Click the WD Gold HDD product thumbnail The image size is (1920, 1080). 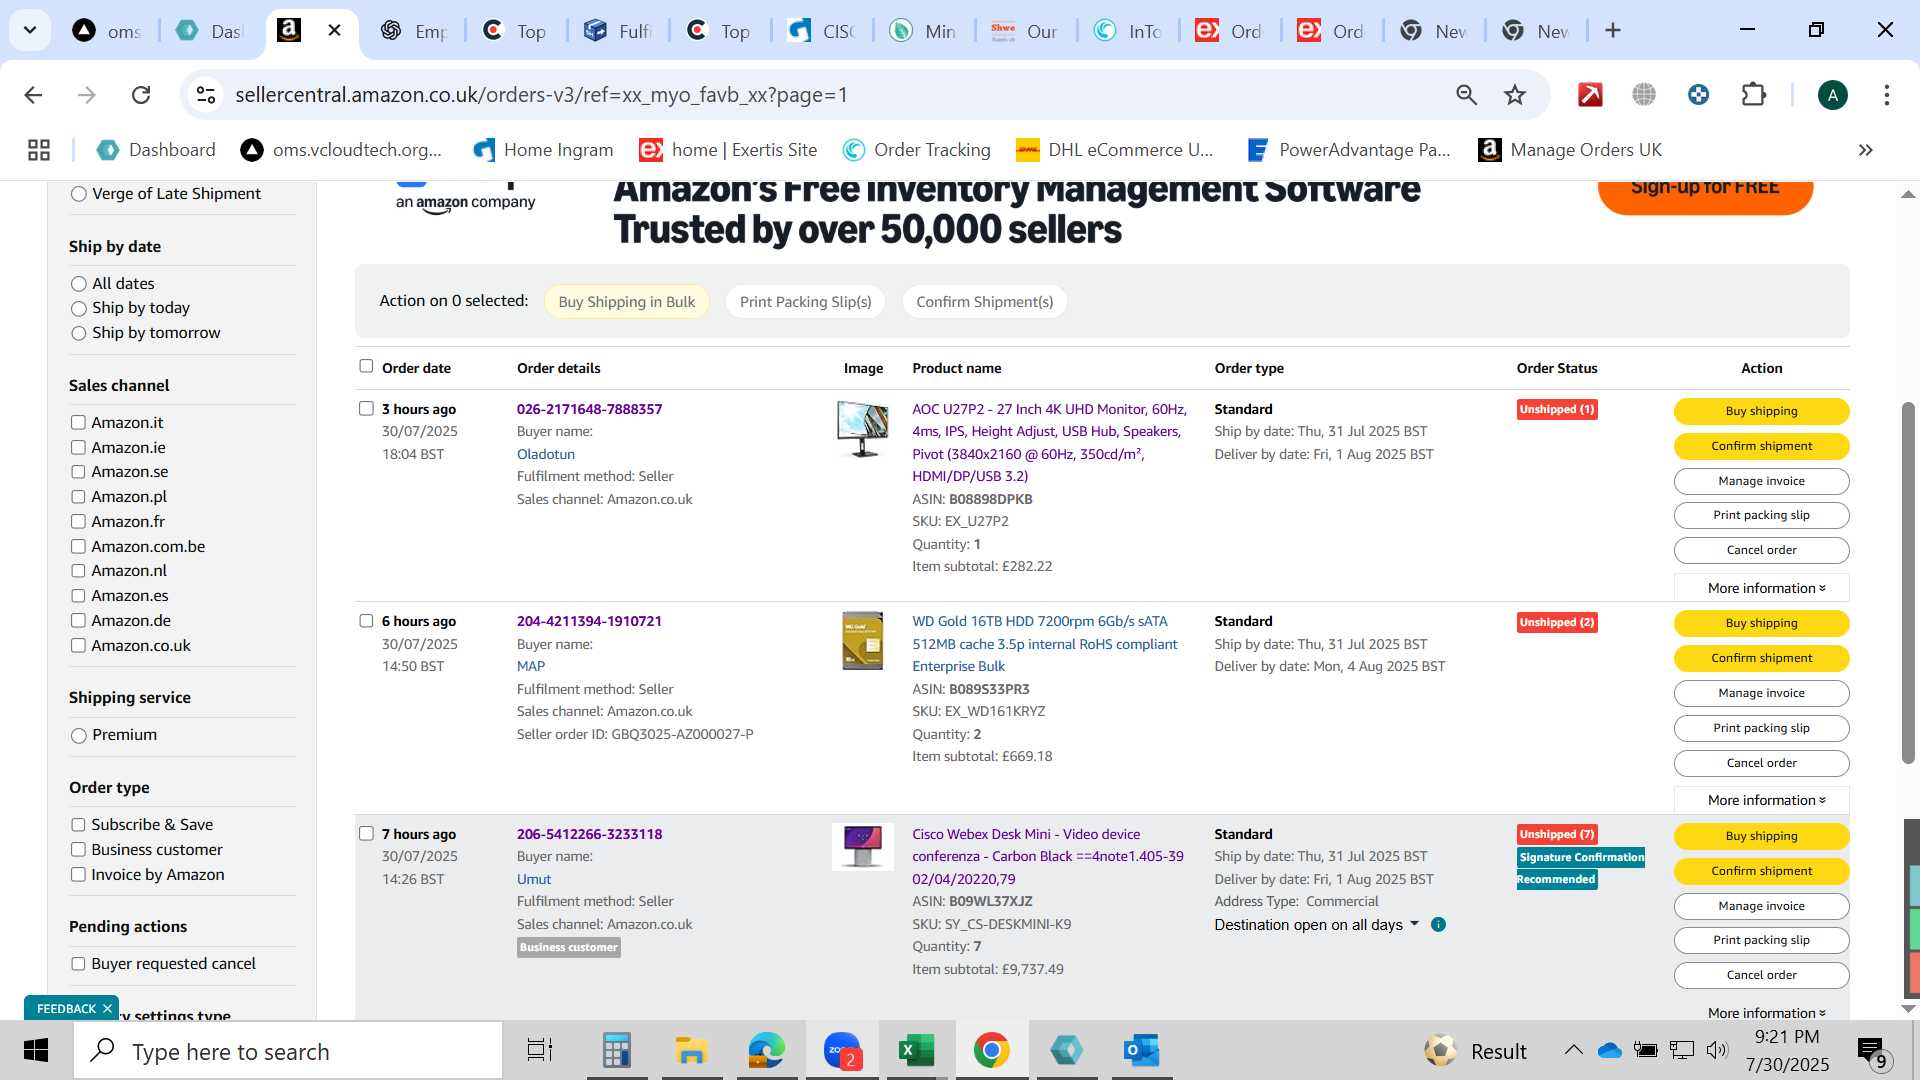[x=863, y=641]
